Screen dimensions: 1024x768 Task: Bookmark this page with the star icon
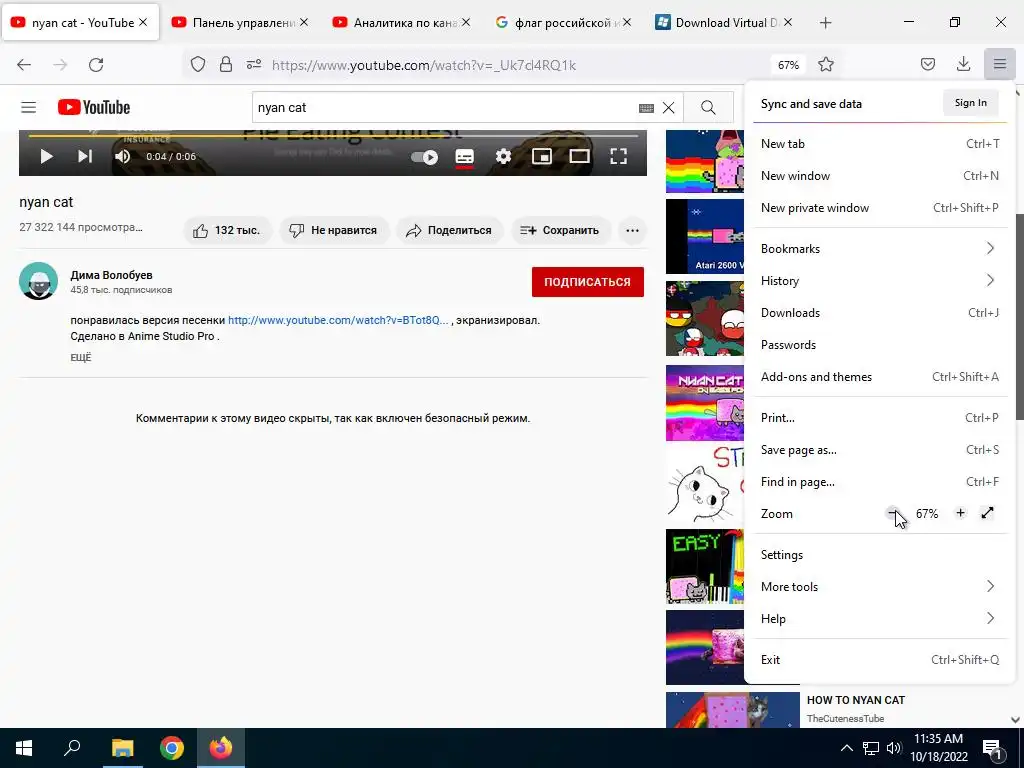[x=826, y=65]
